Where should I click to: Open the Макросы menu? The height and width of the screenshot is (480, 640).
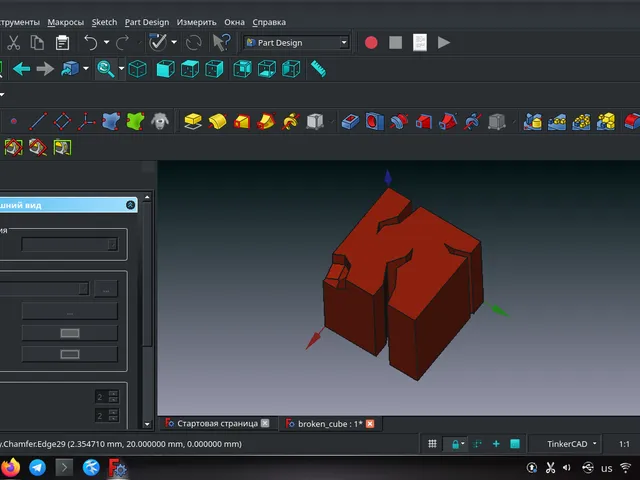[66, 22]
